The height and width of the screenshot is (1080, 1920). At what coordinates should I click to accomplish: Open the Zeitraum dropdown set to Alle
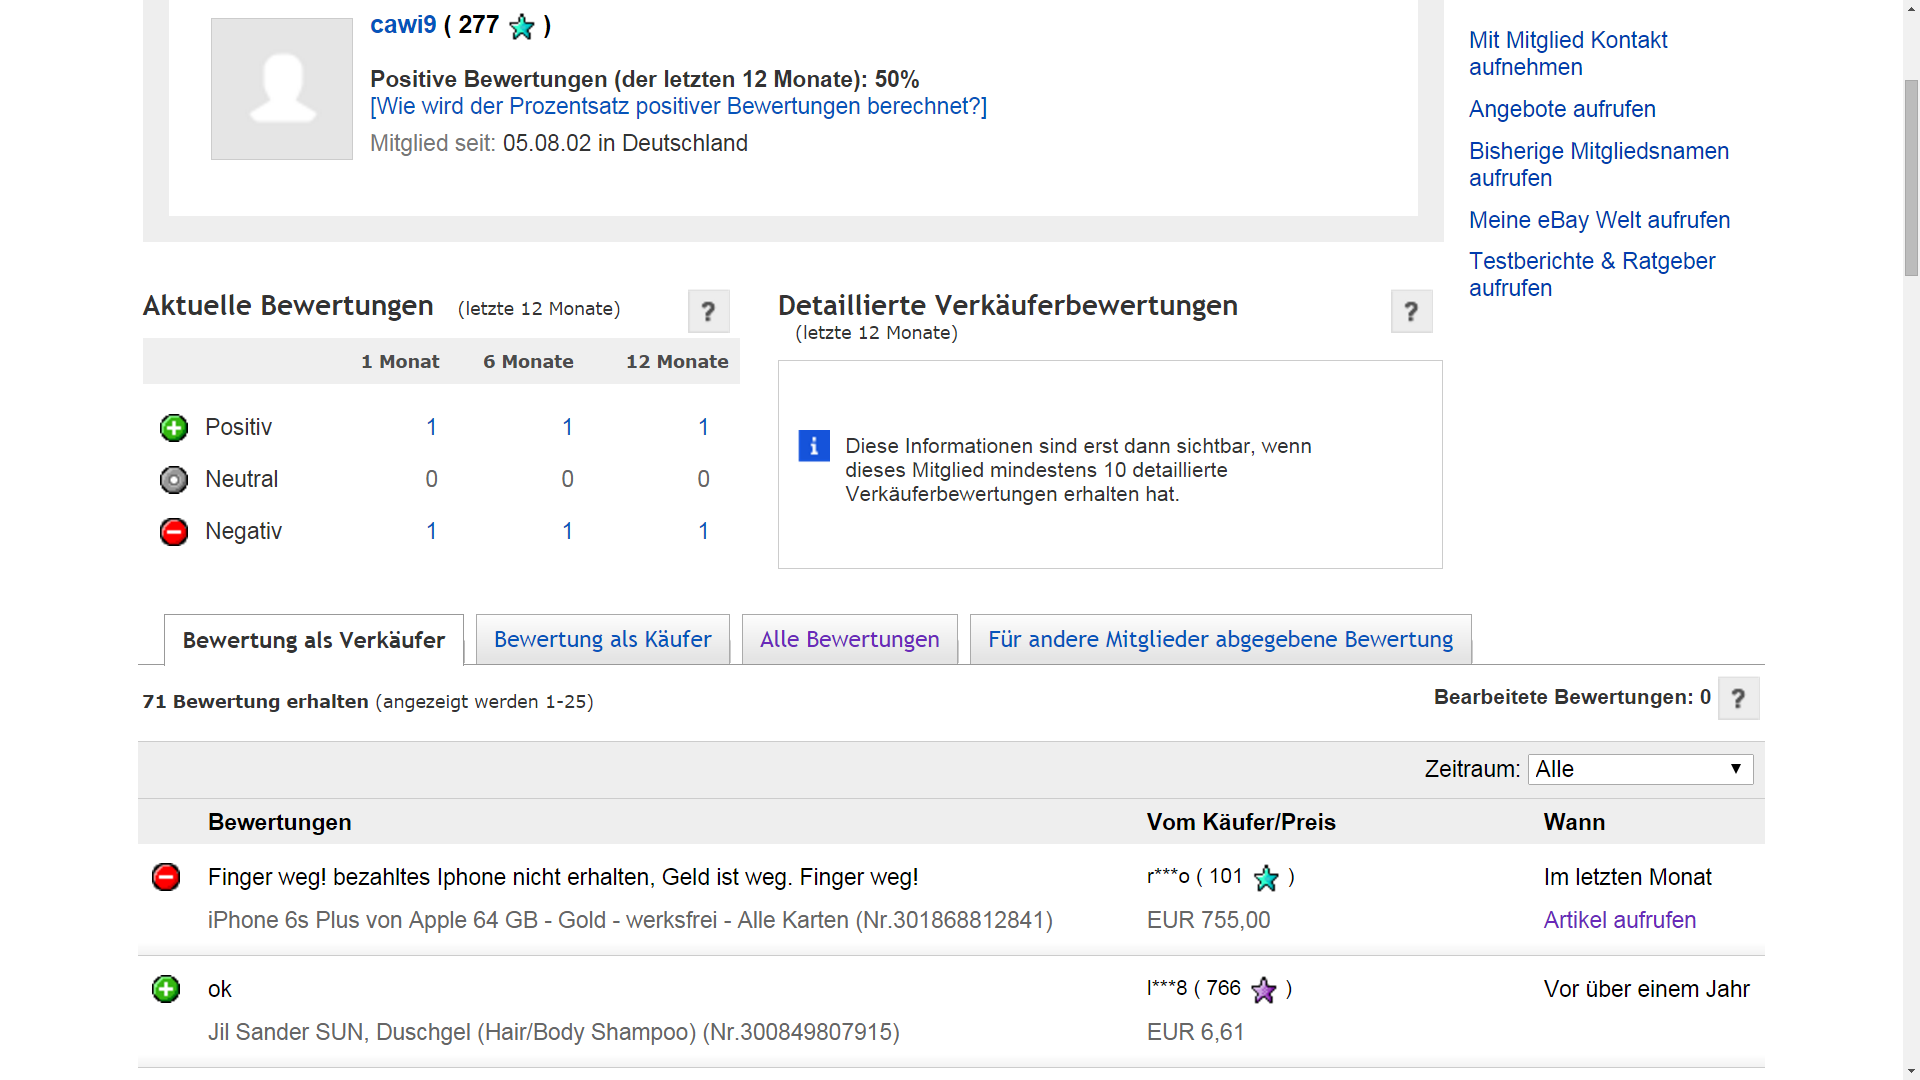1640,769
